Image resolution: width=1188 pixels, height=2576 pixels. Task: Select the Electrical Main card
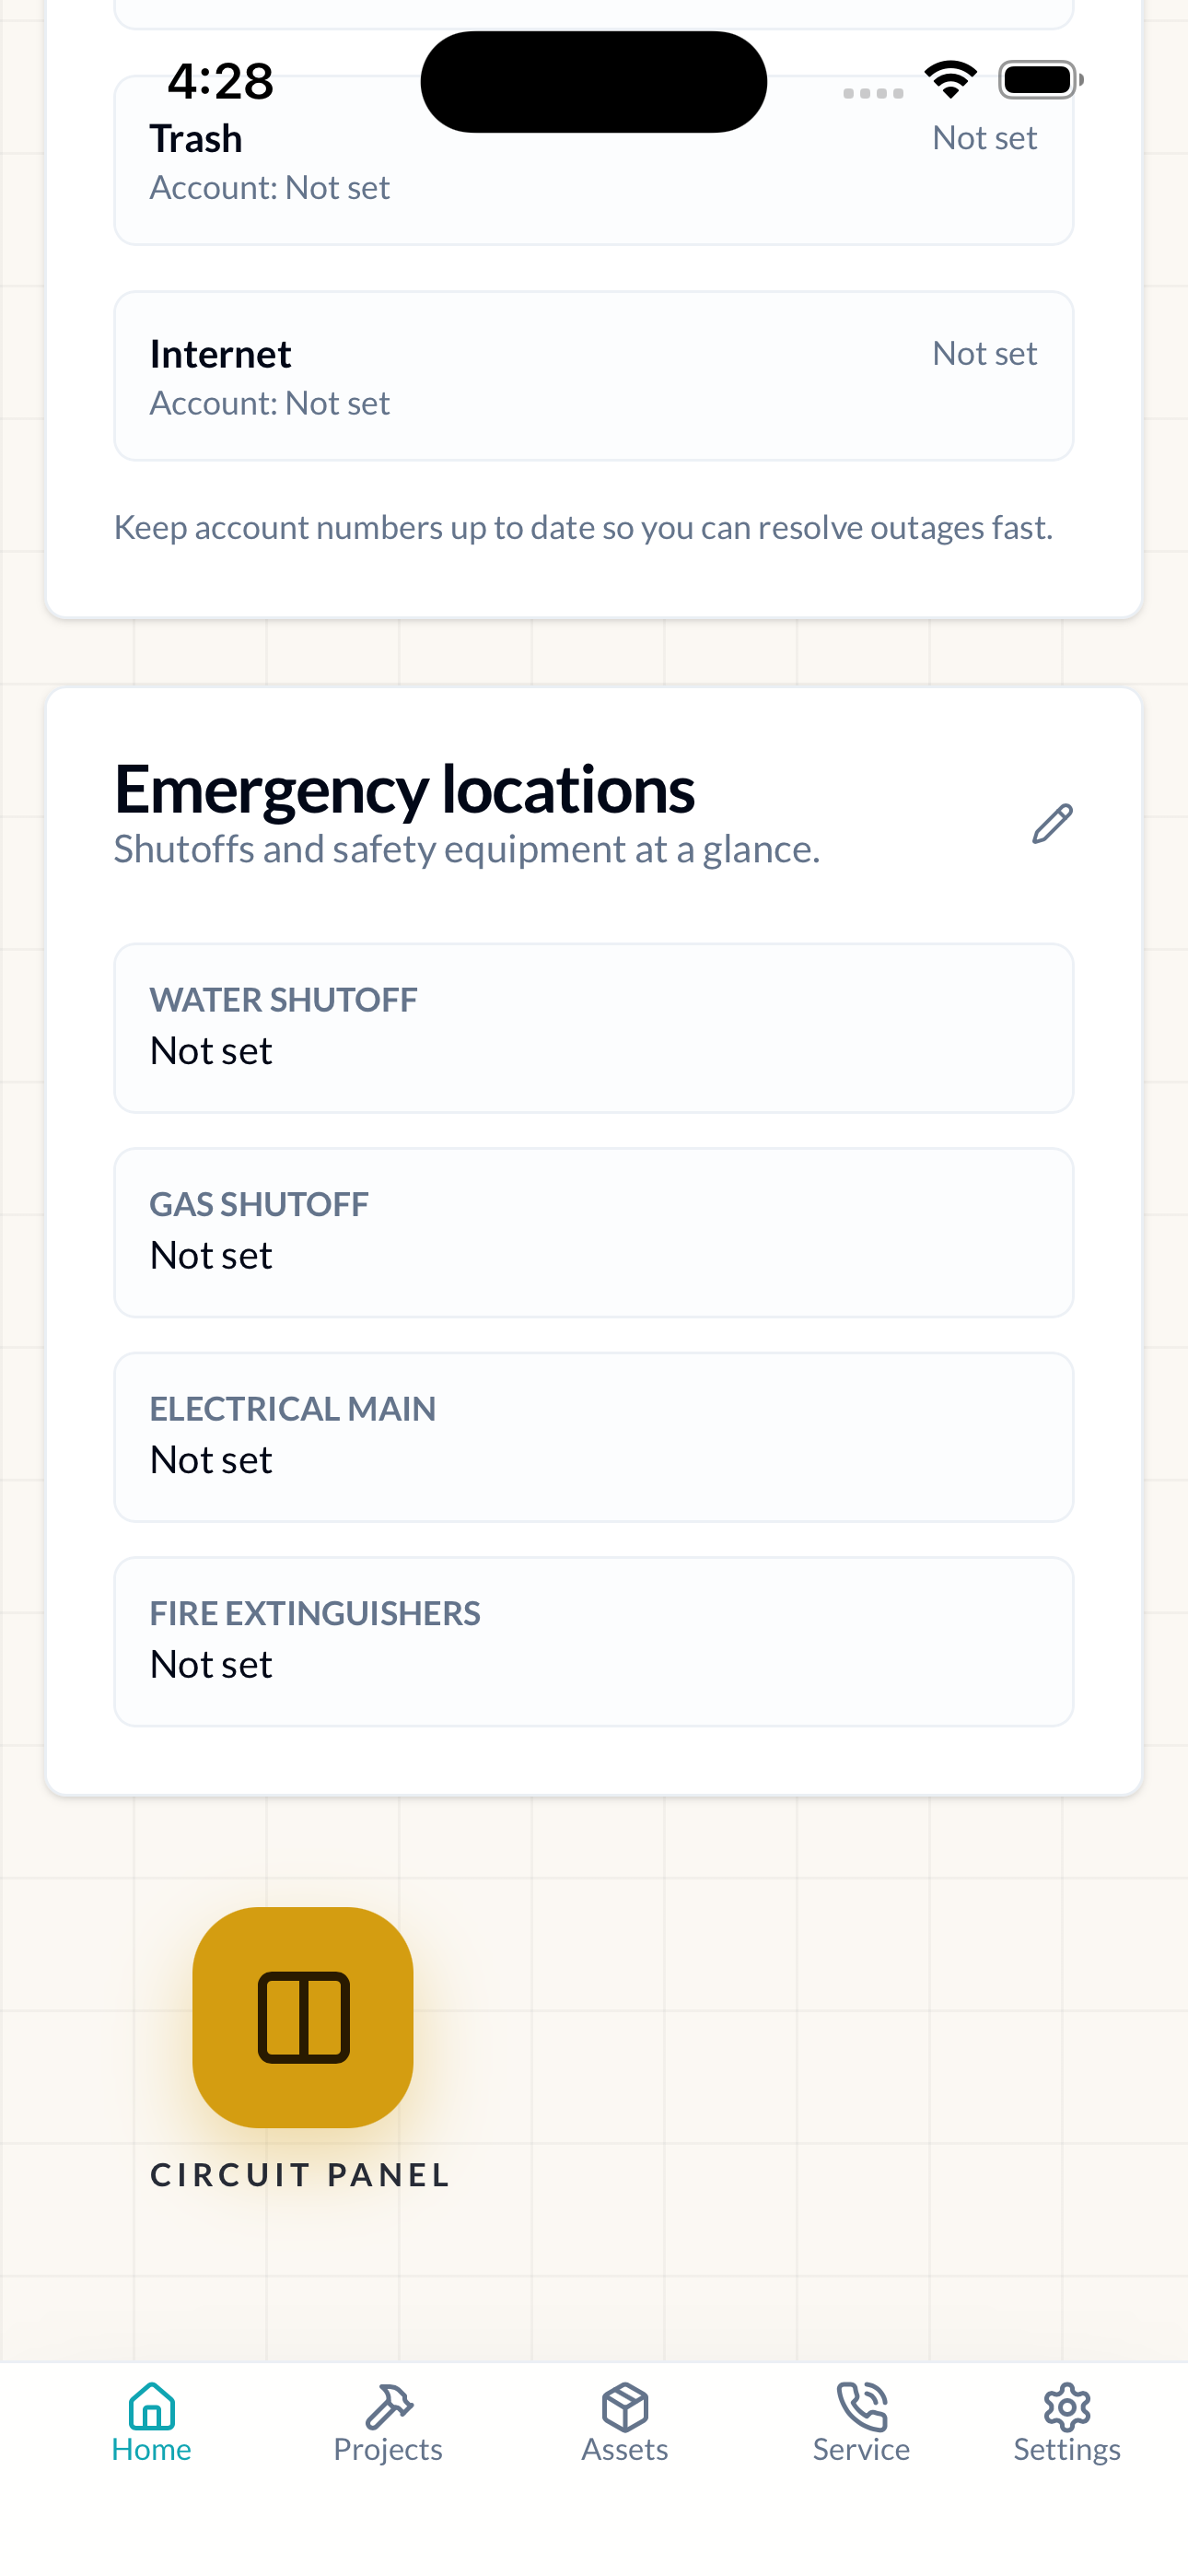pos(594,1436)
